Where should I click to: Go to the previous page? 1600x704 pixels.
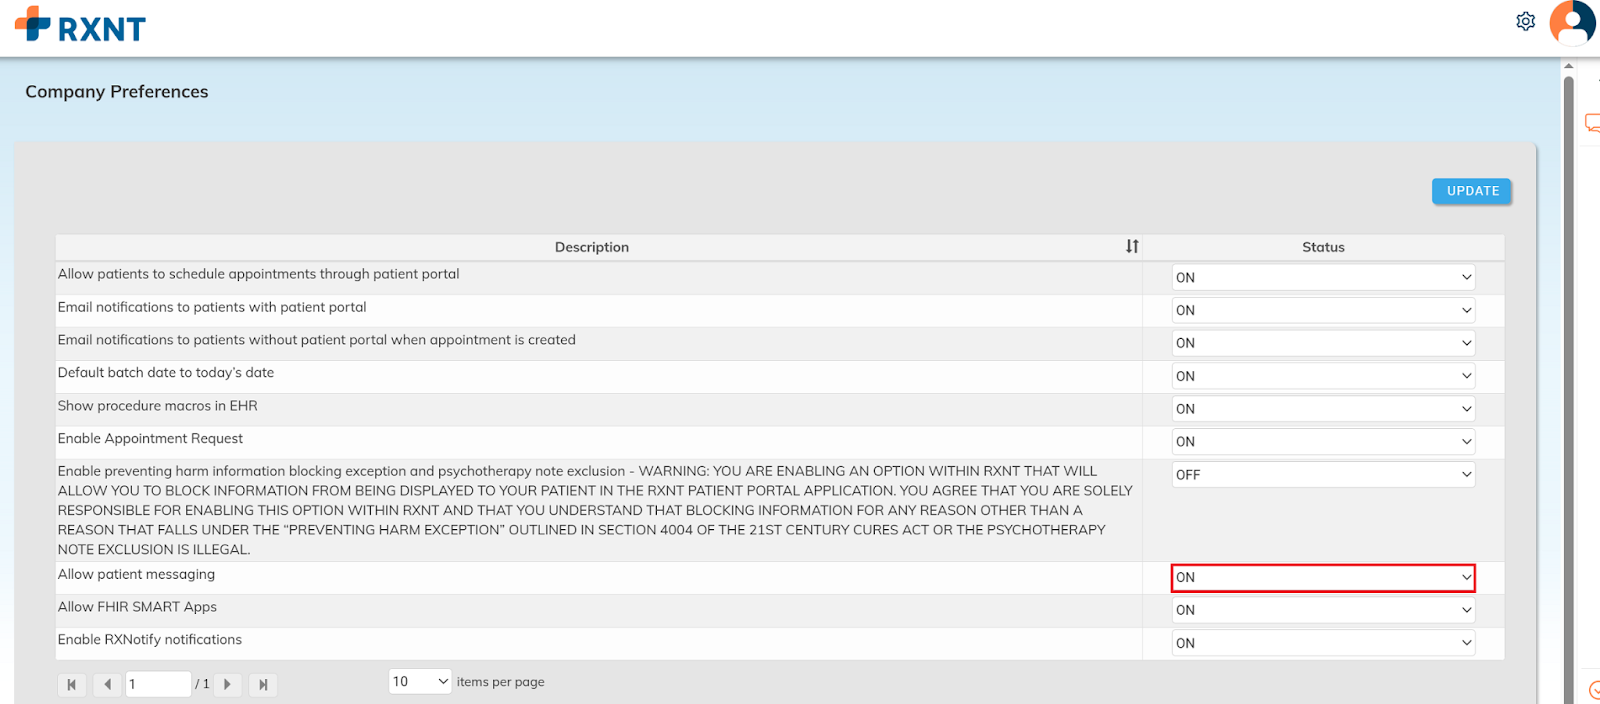[x=107, y=684]
